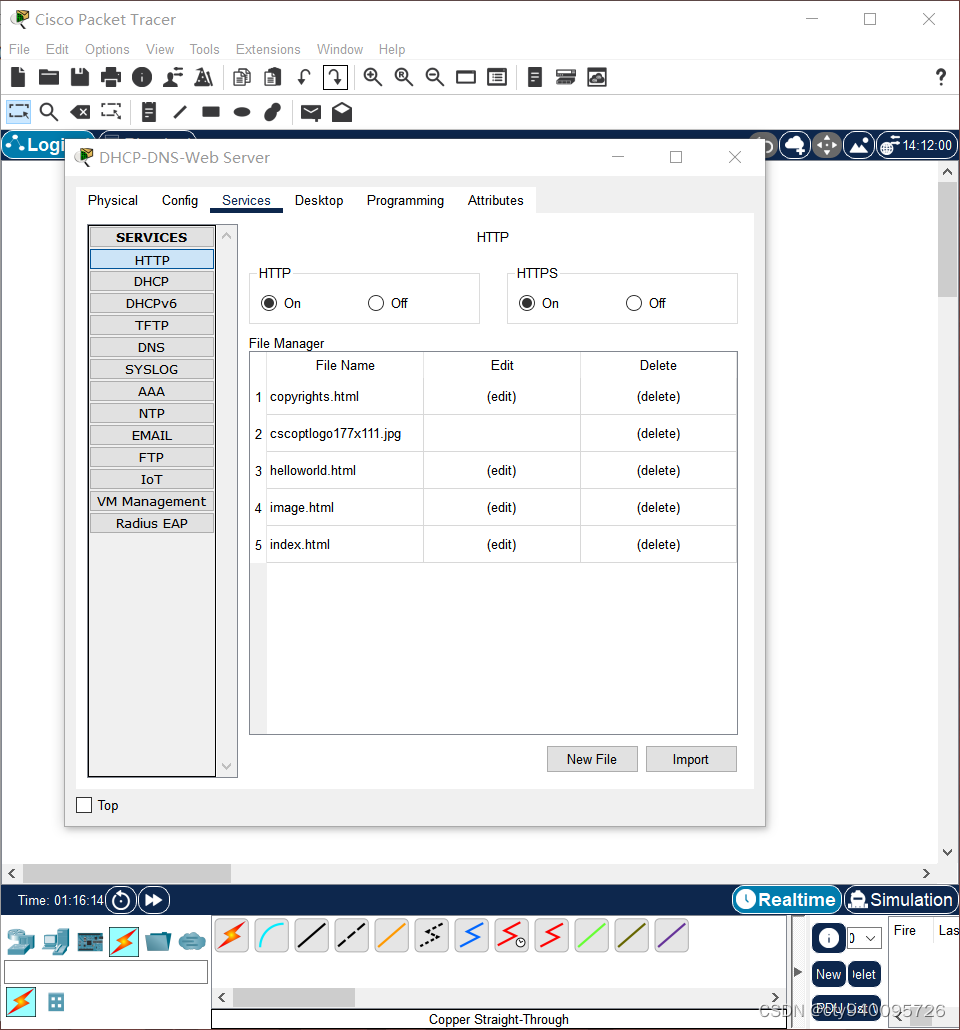Save the project with floppy disk icon
The height and width of the screenshot is (1030, 960).
(x=80, y=78)
